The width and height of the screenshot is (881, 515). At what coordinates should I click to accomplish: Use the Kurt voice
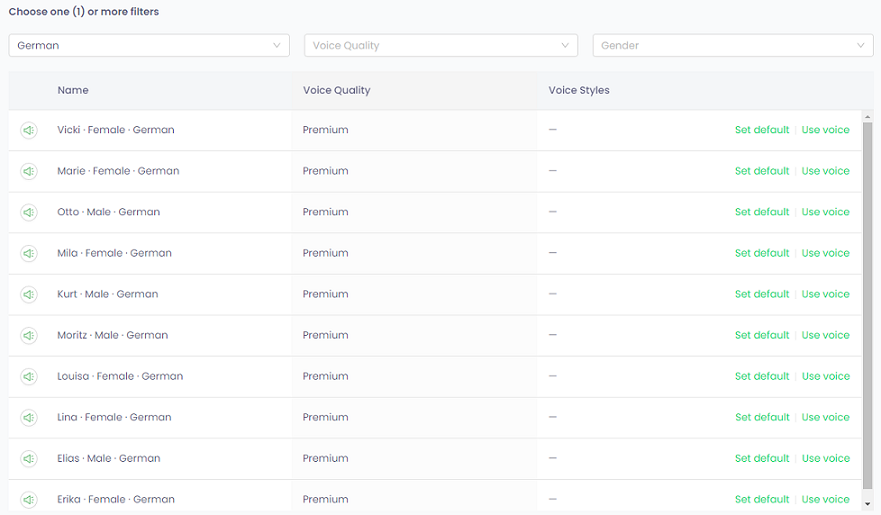click(x=825, y=294)
